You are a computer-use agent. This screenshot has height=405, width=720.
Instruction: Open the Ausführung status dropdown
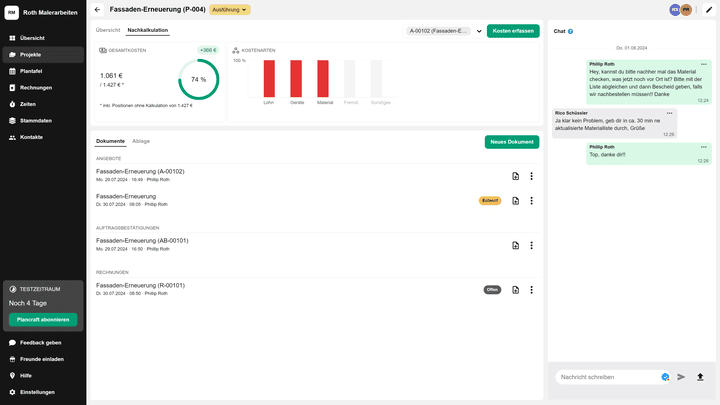tap(230, 9)
